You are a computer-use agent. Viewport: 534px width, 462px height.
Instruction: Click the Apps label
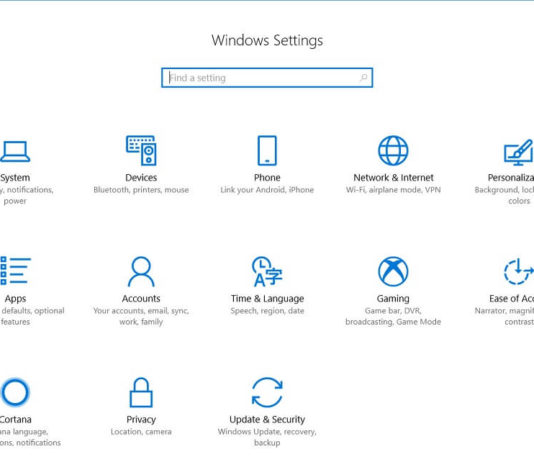click(15, 299)
